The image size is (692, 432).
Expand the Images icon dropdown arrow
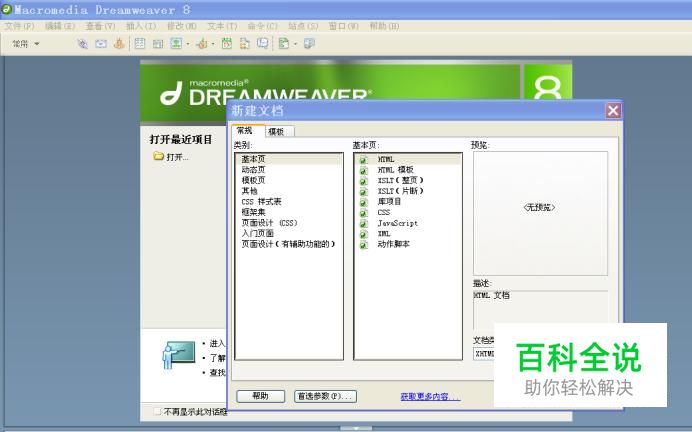click(x=188, y=44)
